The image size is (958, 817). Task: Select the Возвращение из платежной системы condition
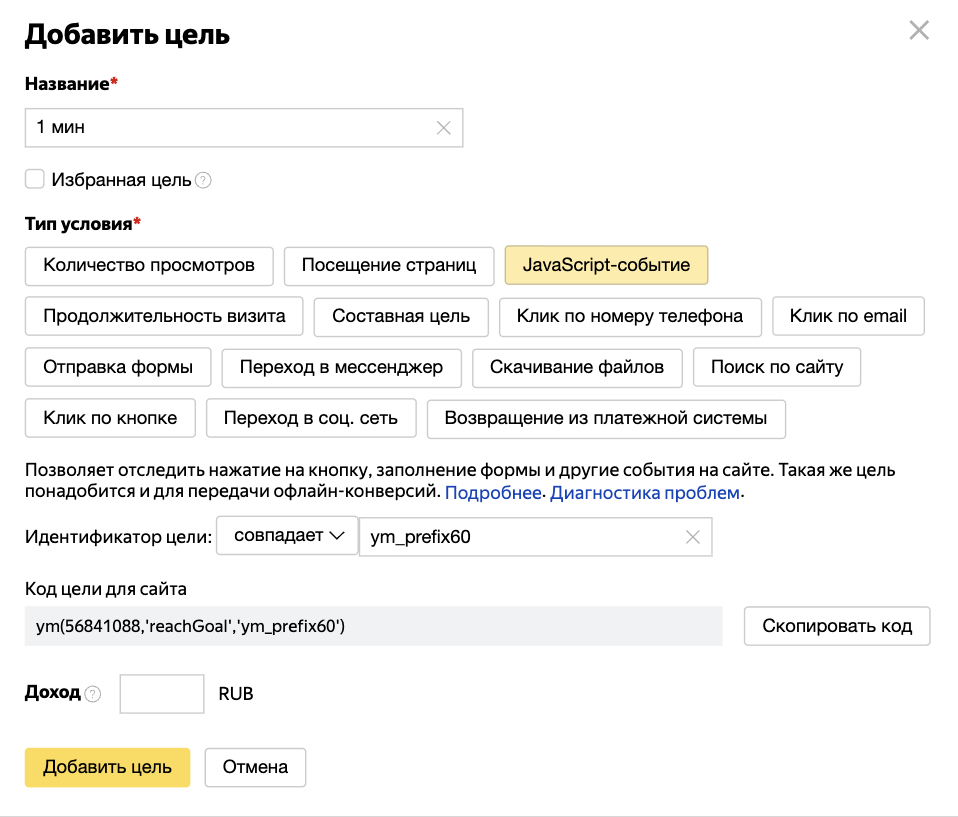[x=606, y=419]
